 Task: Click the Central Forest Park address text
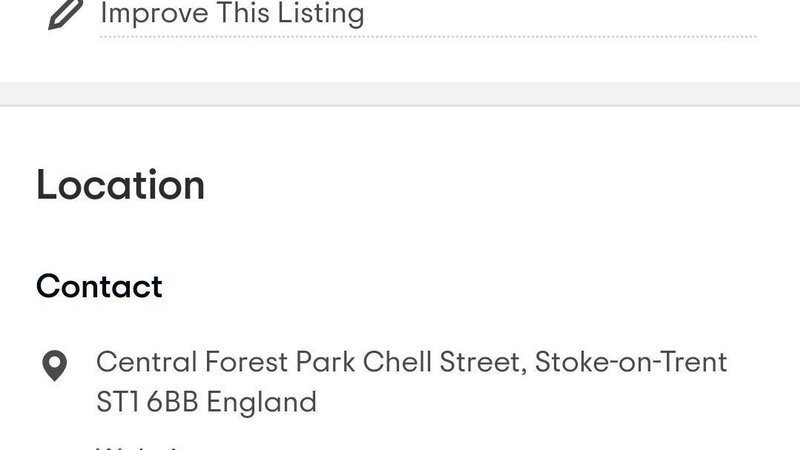point(411,361)
